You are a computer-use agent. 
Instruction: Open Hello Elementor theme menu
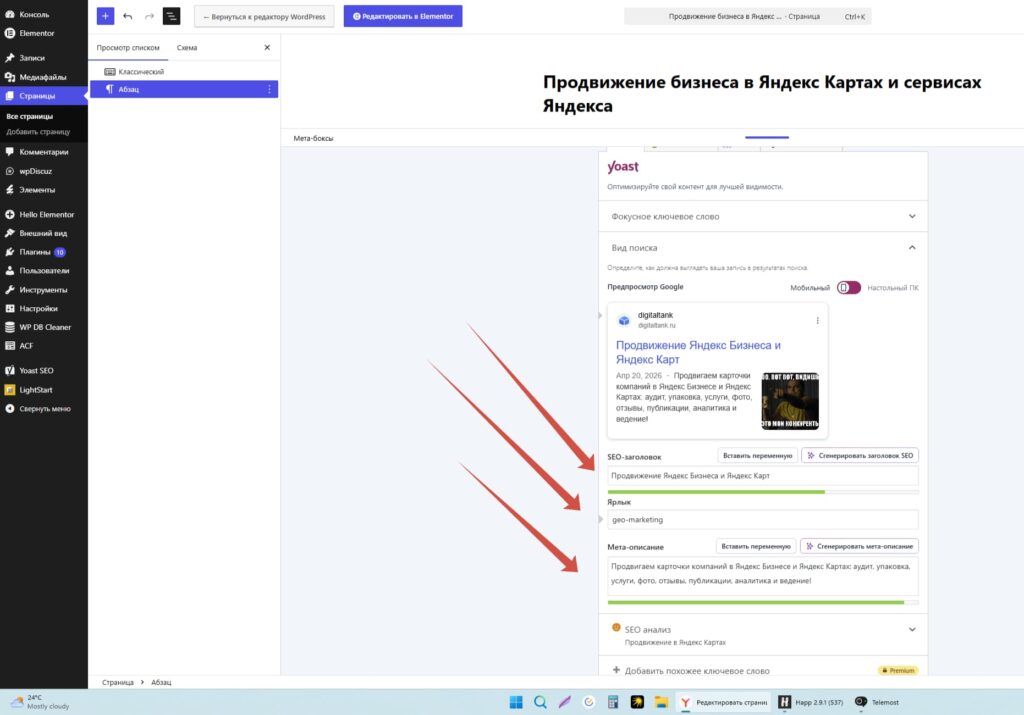[x=44, y=214]
